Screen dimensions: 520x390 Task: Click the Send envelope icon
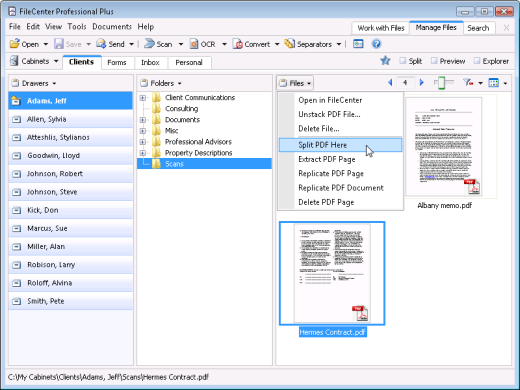(x=101, y=44)
